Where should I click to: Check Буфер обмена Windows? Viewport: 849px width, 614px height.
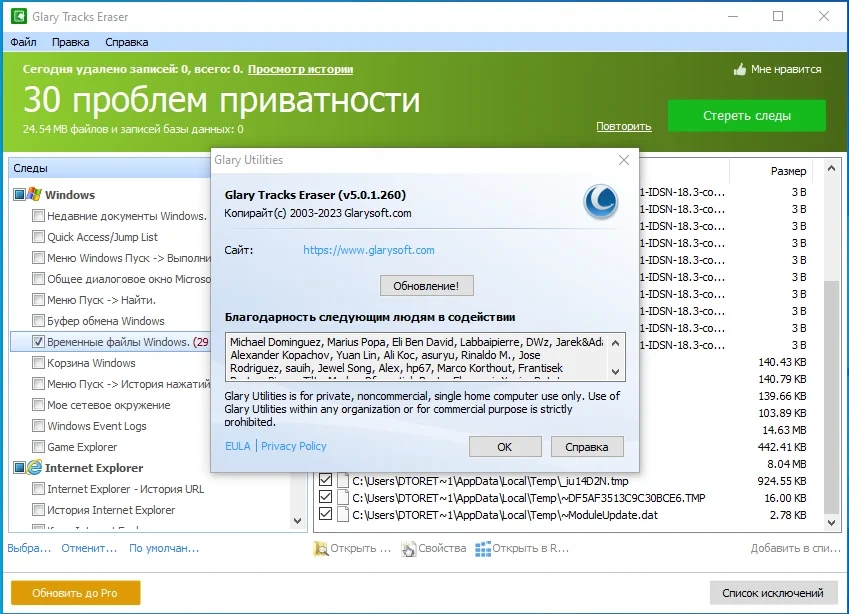(38, 321)
